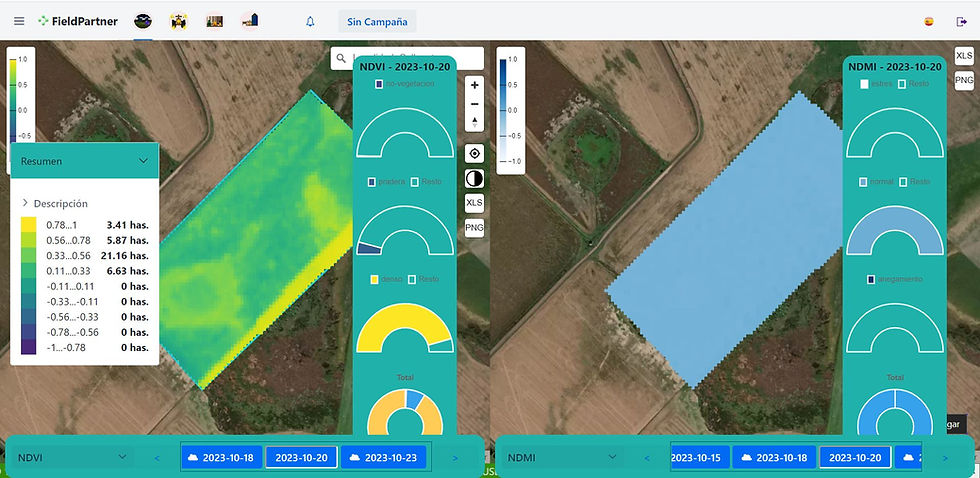The image size is (980, 478).
Task: Click the "21.16 has." area value
Action: [x=124, y=256]
